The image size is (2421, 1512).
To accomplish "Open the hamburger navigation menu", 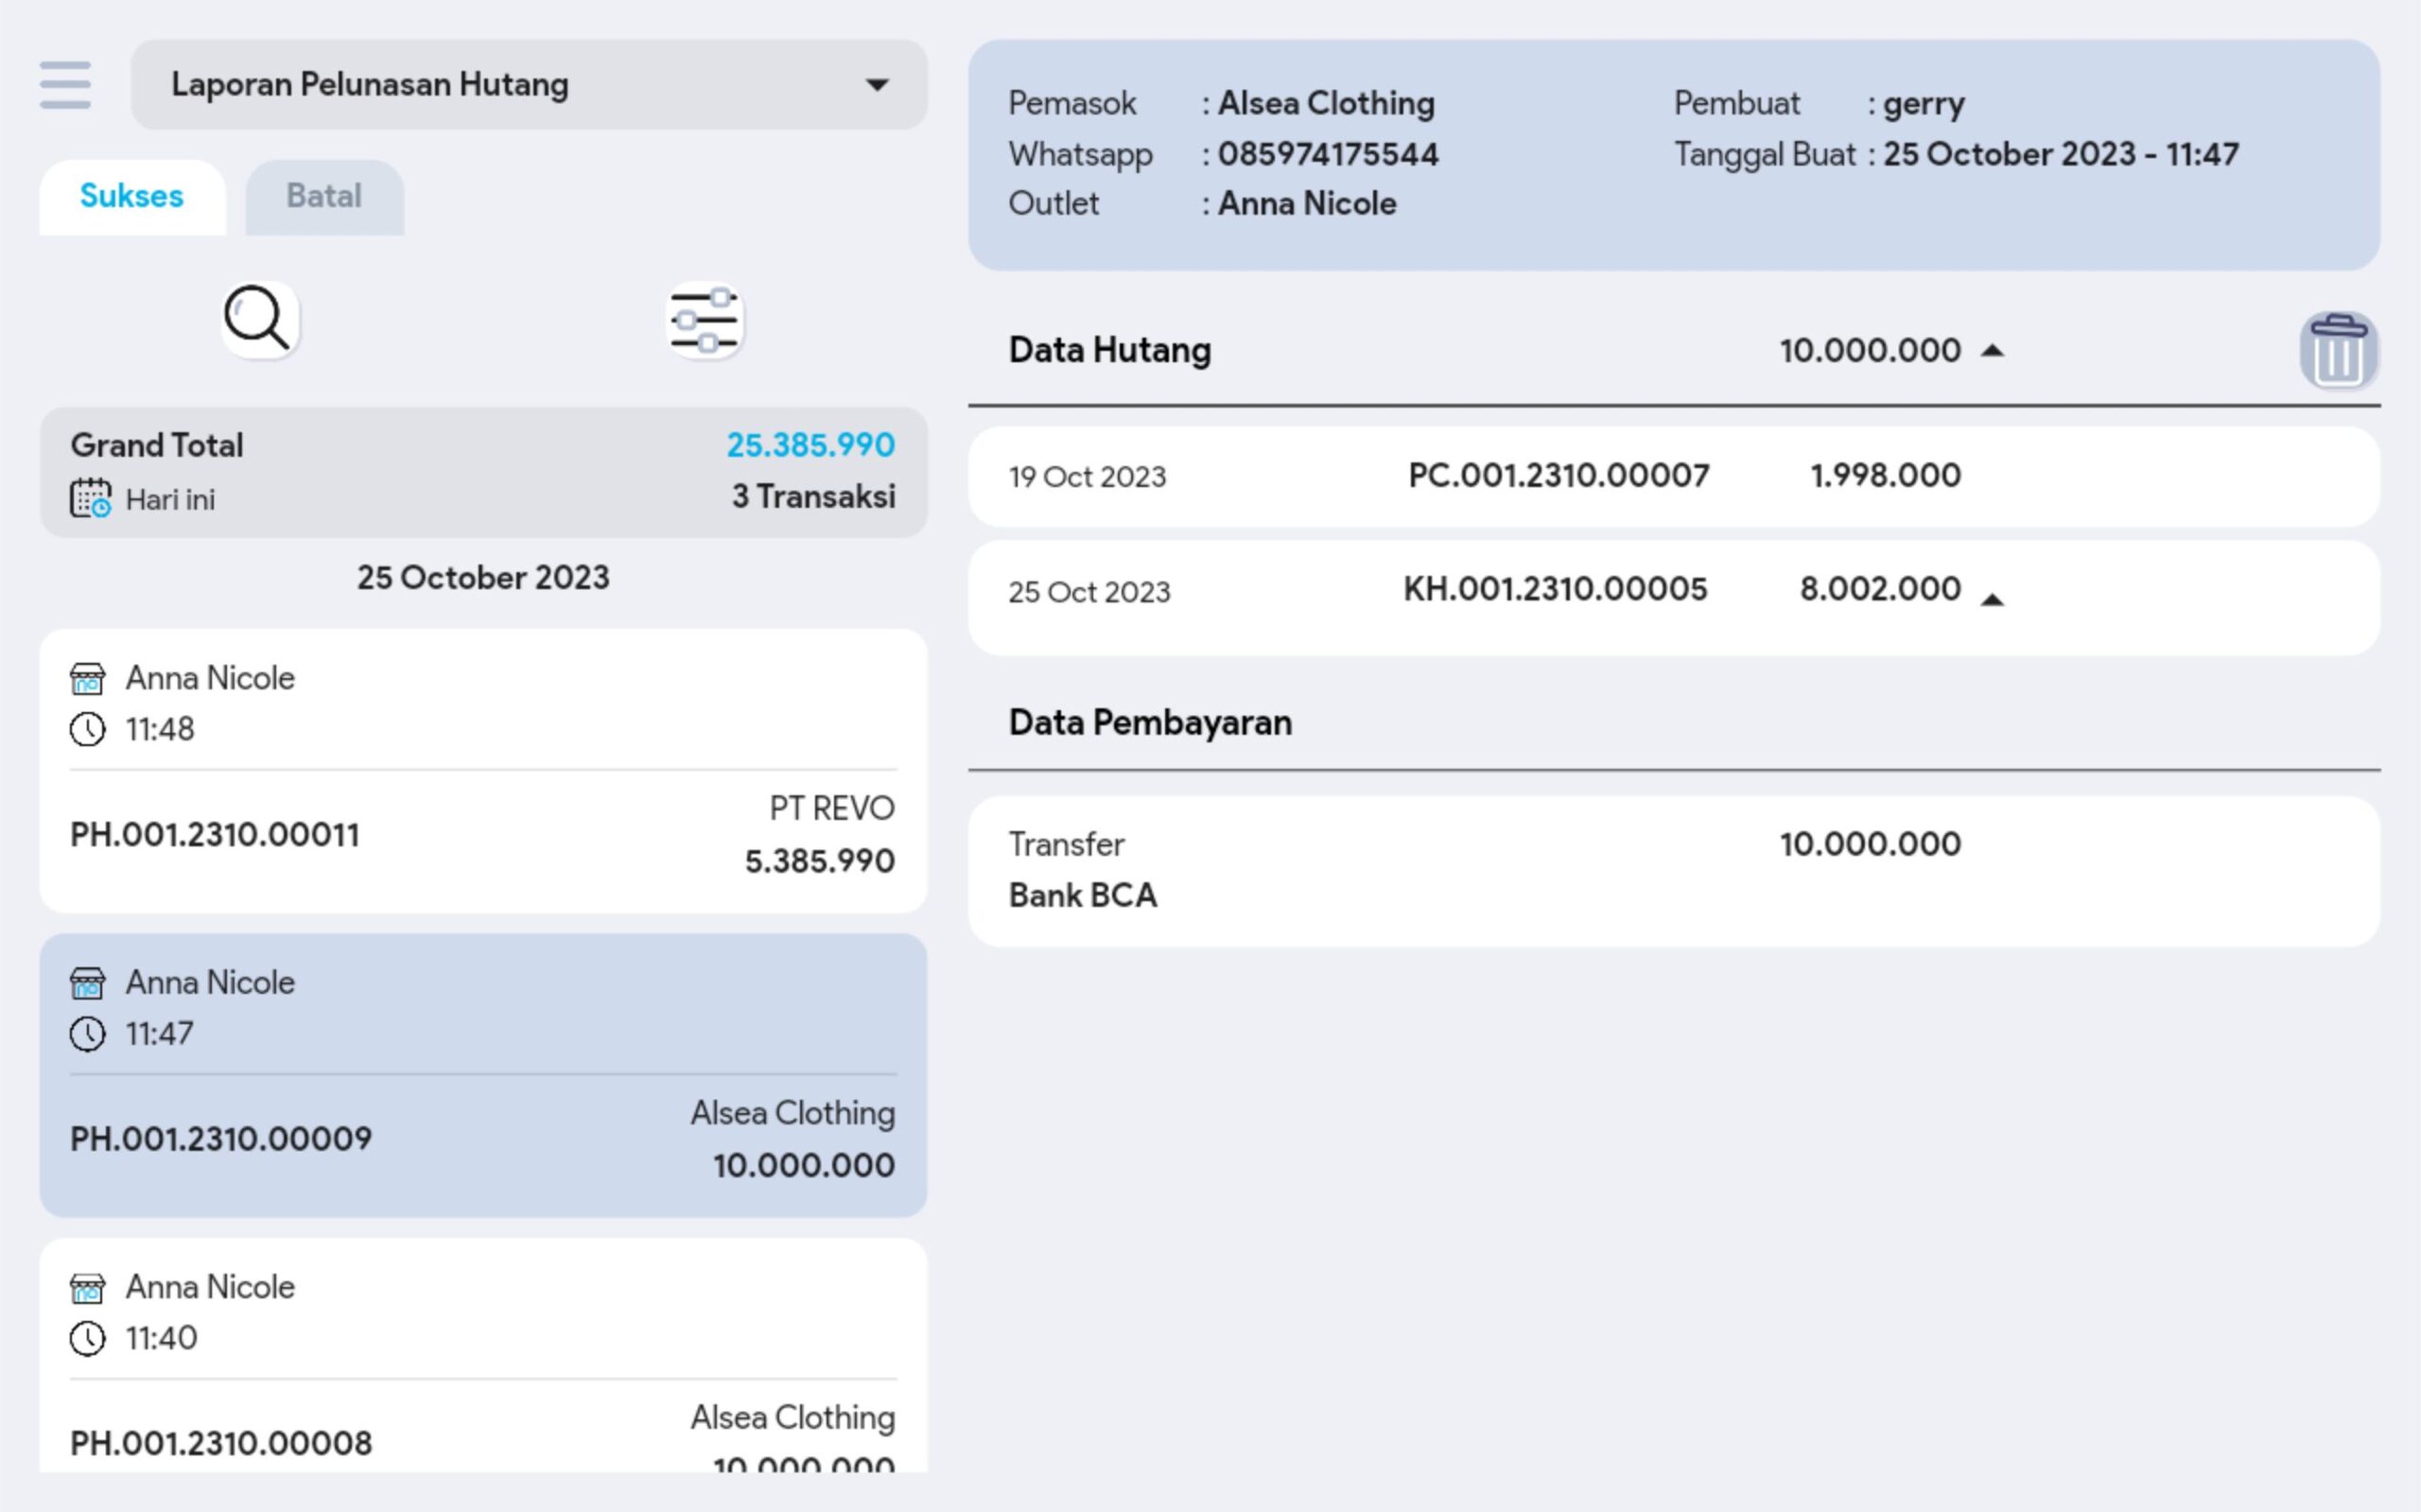I will point(65,85).
